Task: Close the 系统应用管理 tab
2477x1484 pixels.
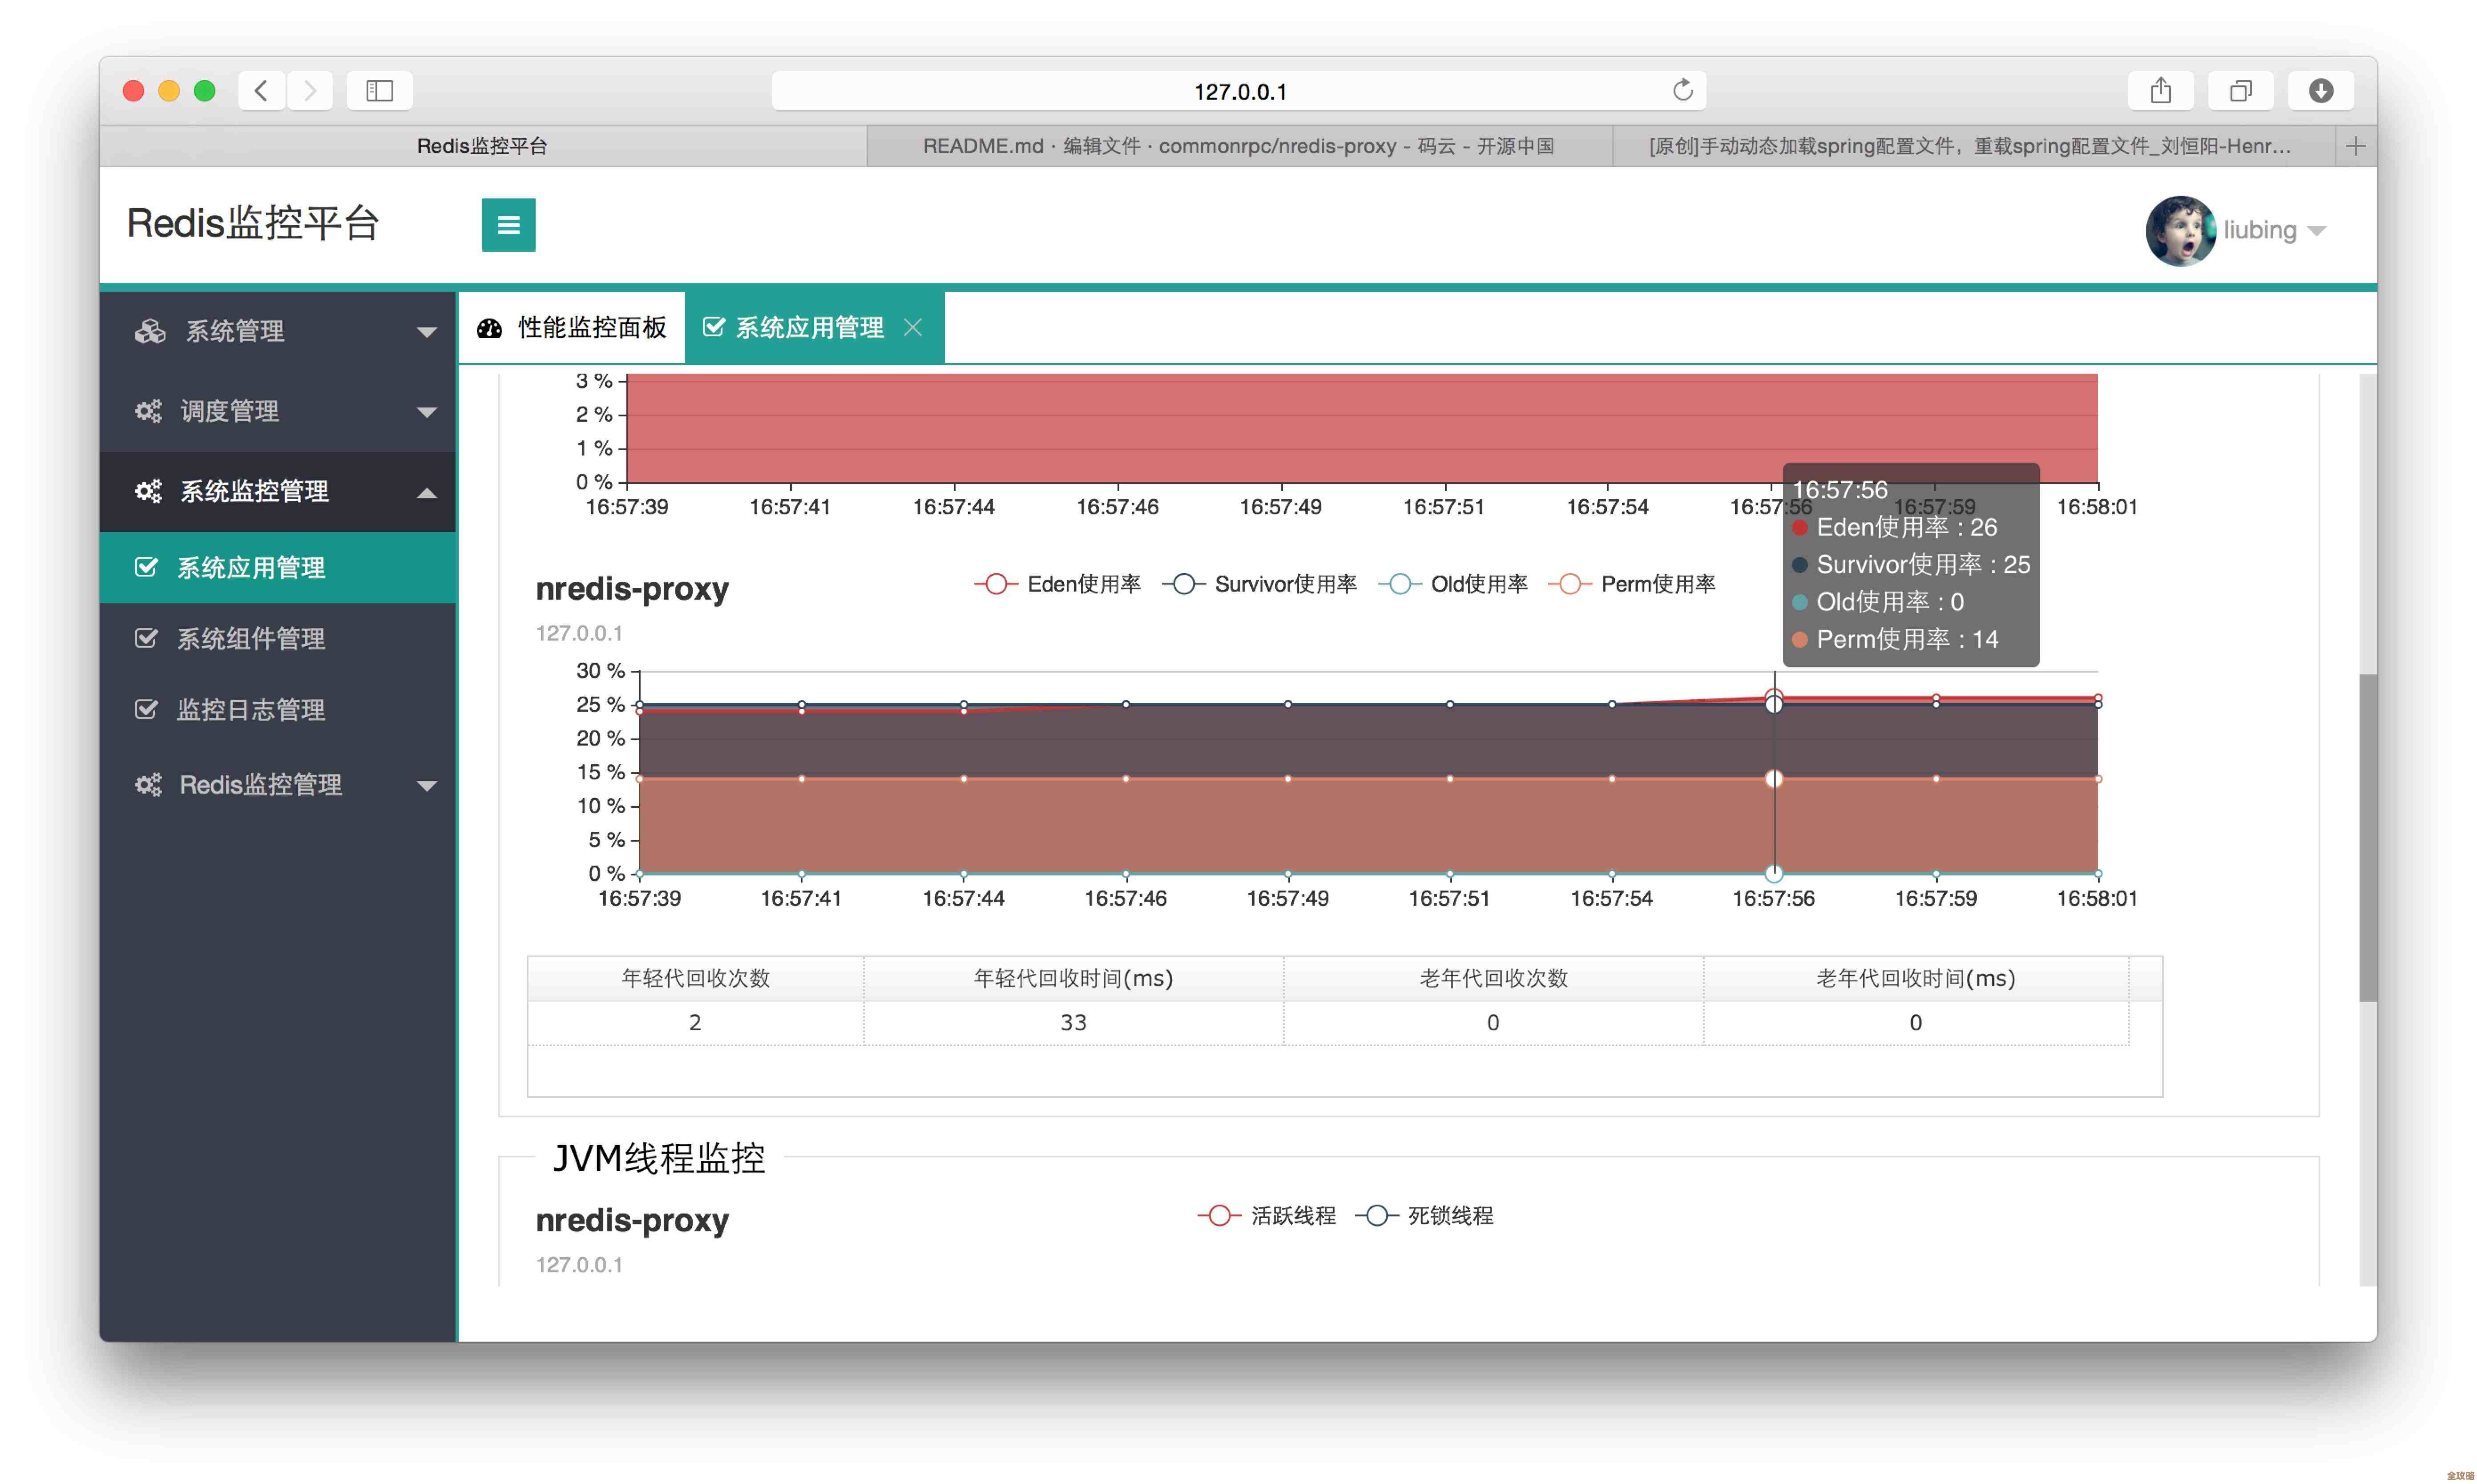Action: [x=912, y=327]
